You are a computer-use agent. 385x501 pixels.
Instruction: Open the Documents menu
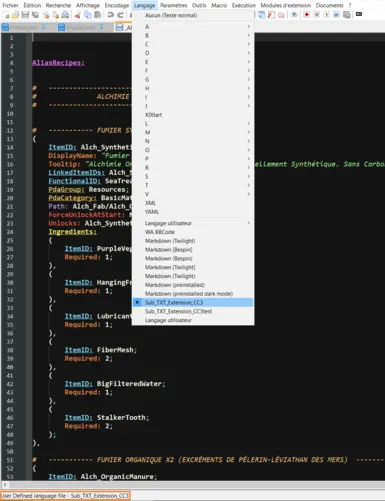pyautogui.click(x=330, y=5)
